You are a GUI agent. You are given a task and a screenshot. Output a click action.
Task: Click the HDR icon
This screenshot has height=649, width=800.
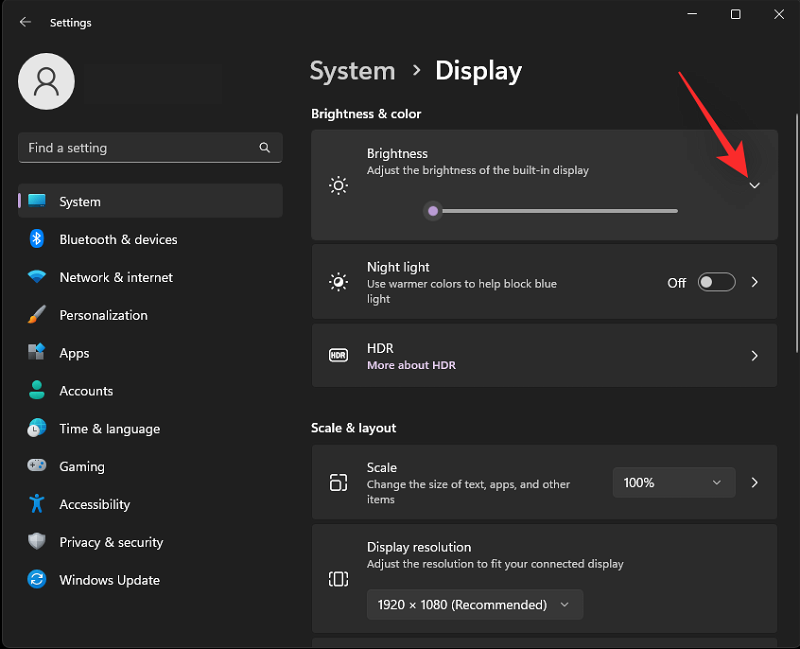tap(338, 355)
